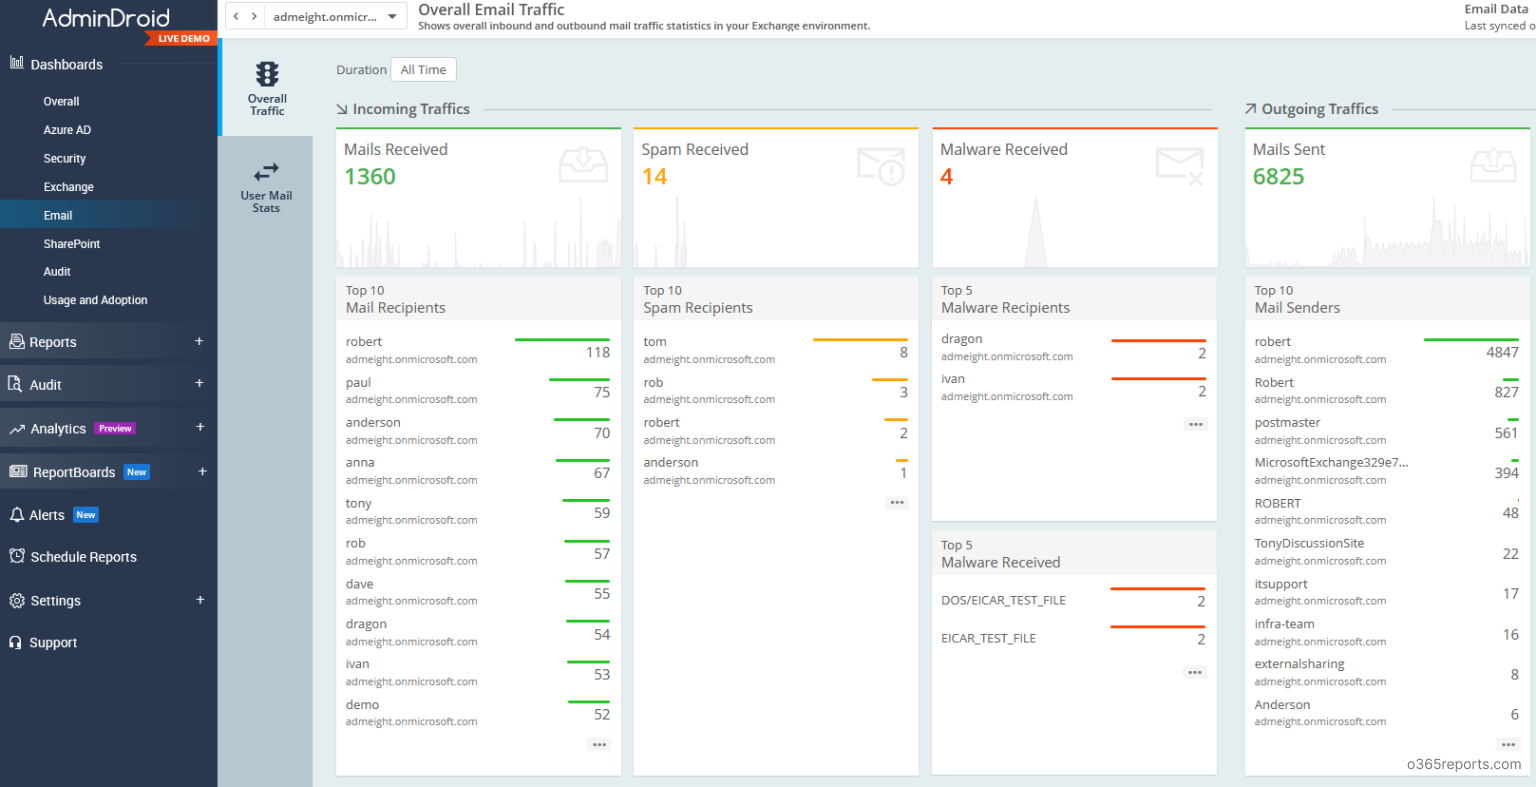Viewport: 1536px width, 787px height.
Task: Select the Reports sidebar icon
Action: (x=14, y=341)
